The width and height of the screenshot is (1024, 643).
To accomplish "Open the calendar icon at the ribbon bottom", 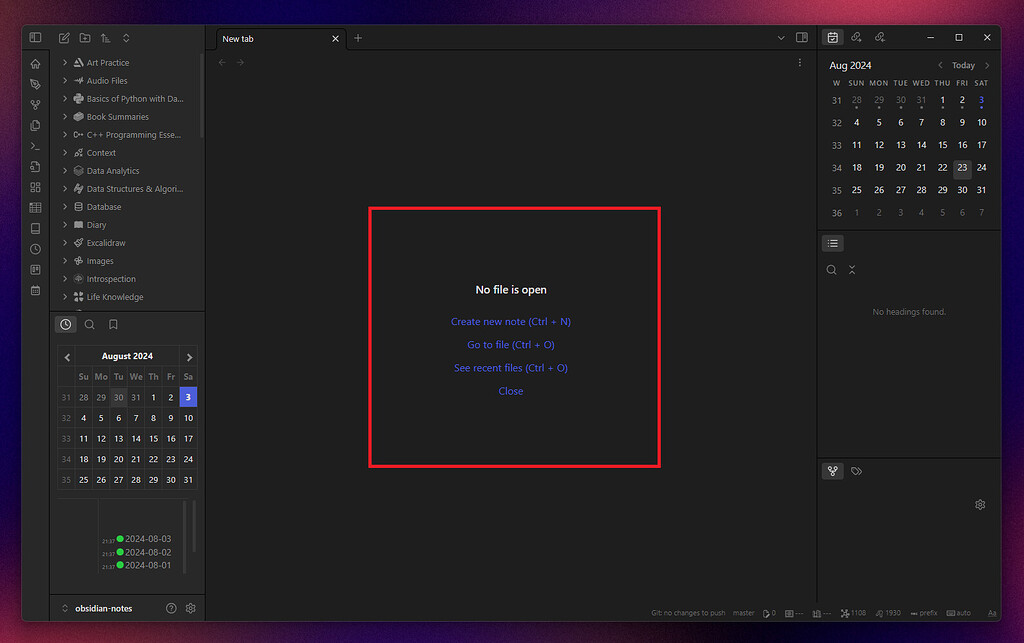I will pos(35,290).
